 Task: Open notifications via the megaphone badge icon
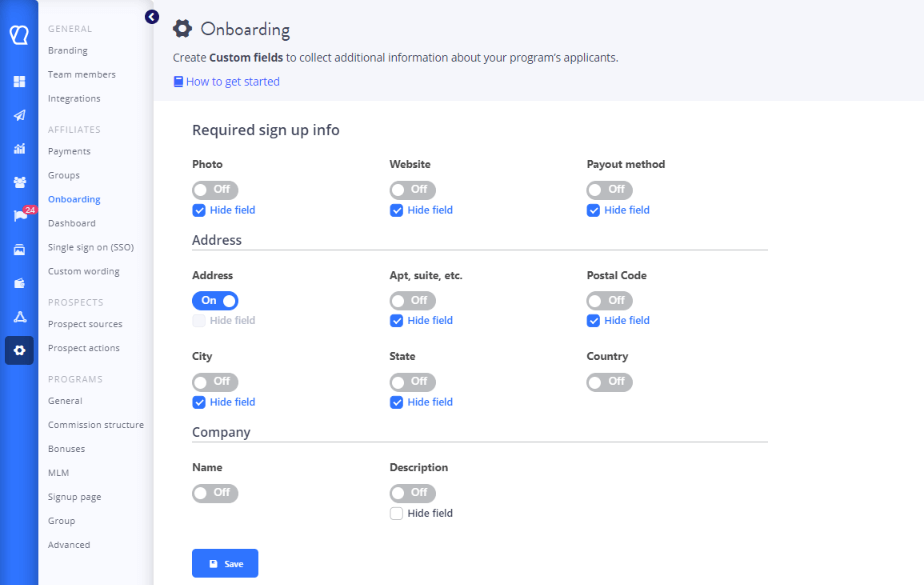tap(18, 215)
